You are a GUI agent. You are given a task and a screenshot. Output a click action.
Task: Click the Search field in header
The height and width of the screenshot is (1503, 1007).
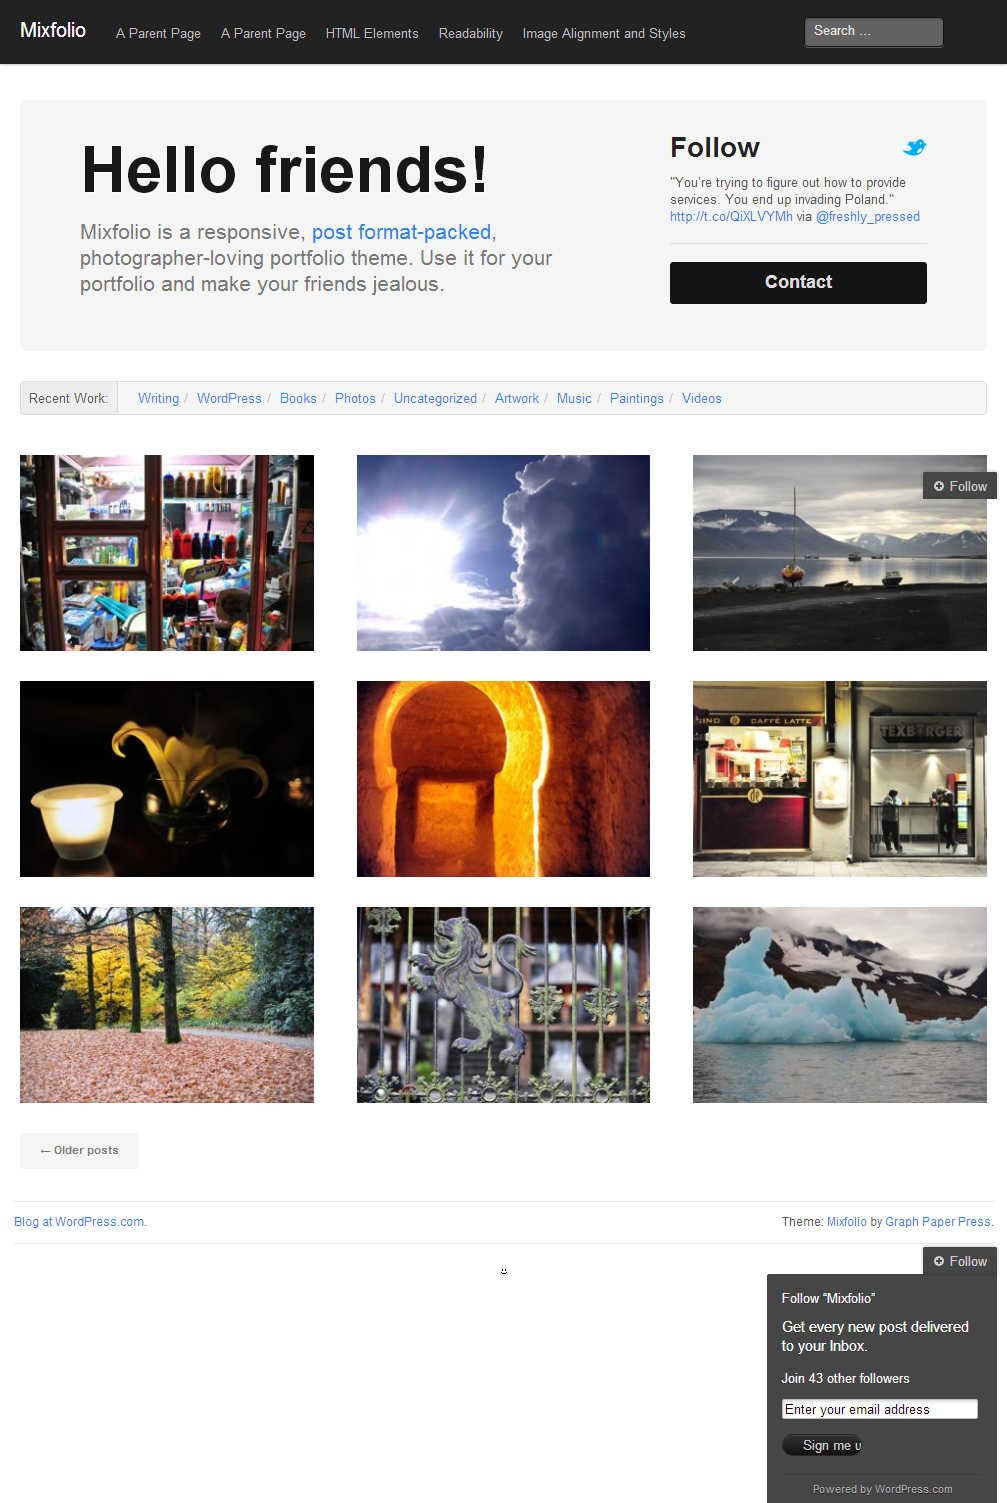tap(874, 32)
